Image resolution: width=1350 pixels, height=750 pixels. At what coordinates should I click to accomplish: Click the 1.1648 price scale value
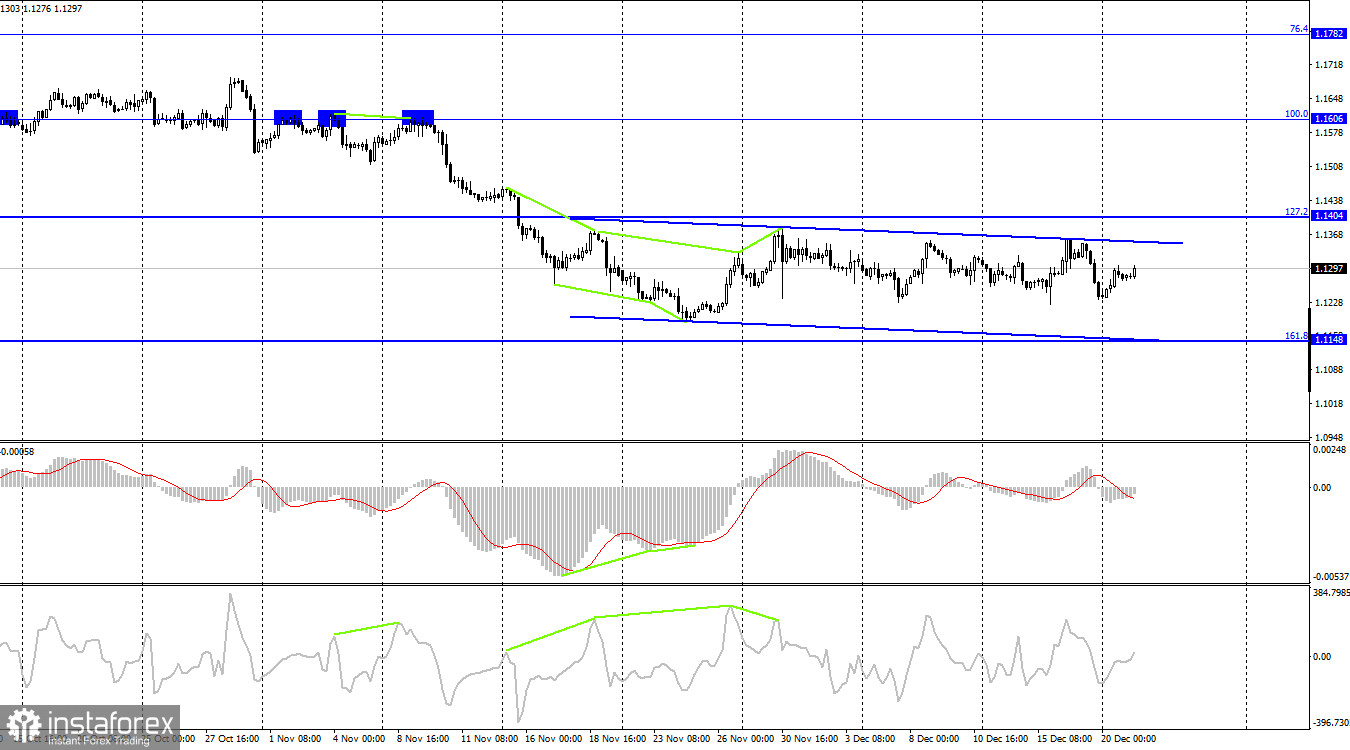click(1330, 99)
